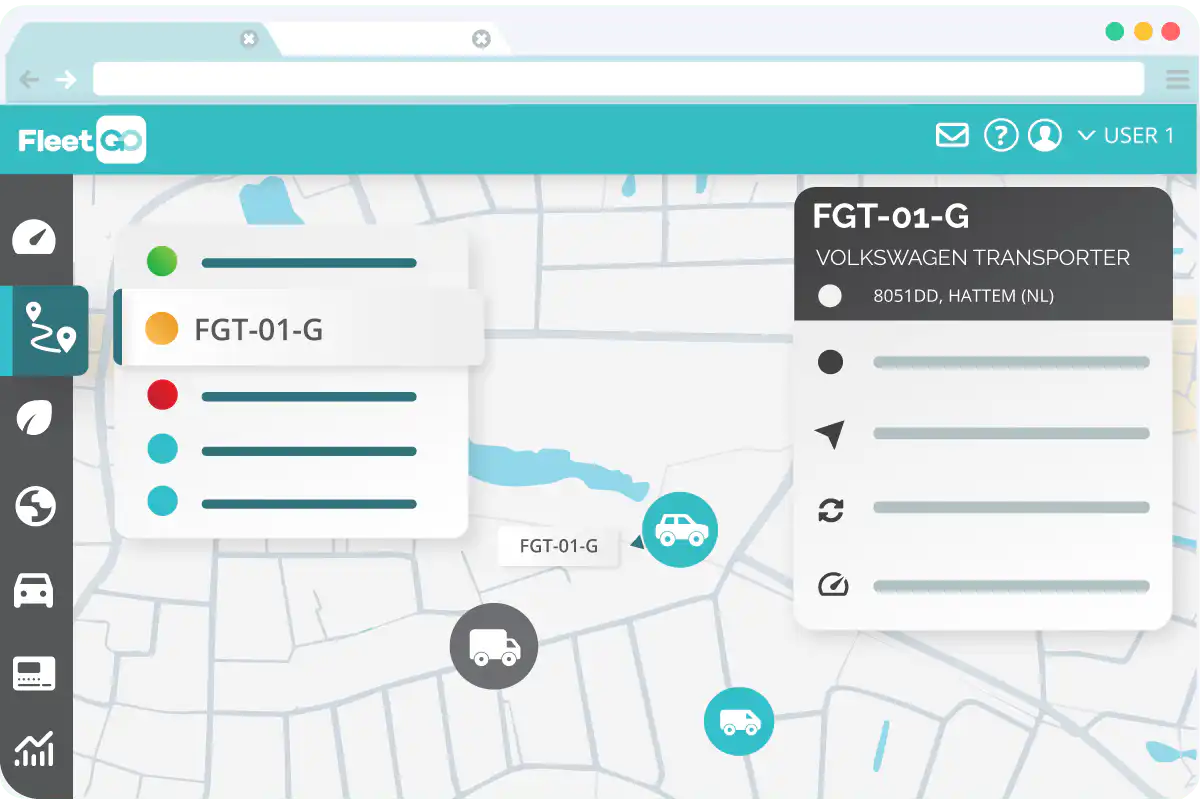Select the red status vehicle row
The width and height of the screenshot is (1200, 800).
tap(290, 396)
